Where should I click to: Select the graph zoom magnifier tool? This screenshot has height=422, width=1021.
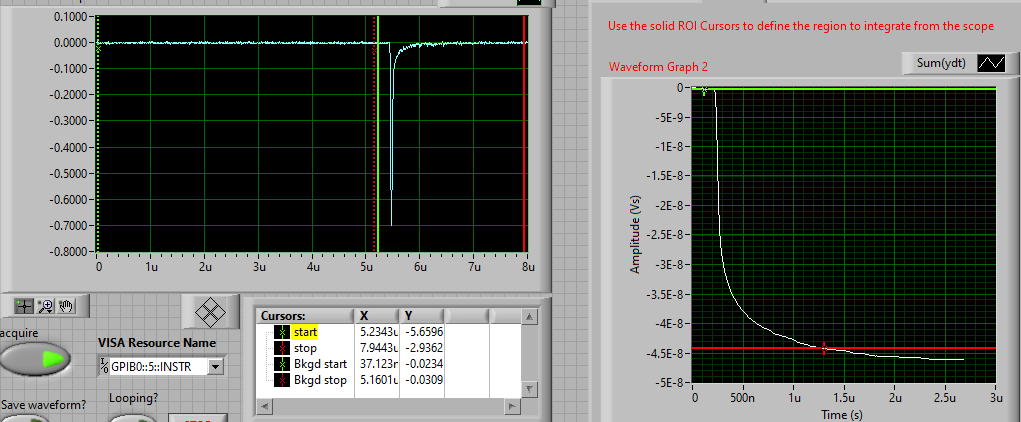click(45, 305)
